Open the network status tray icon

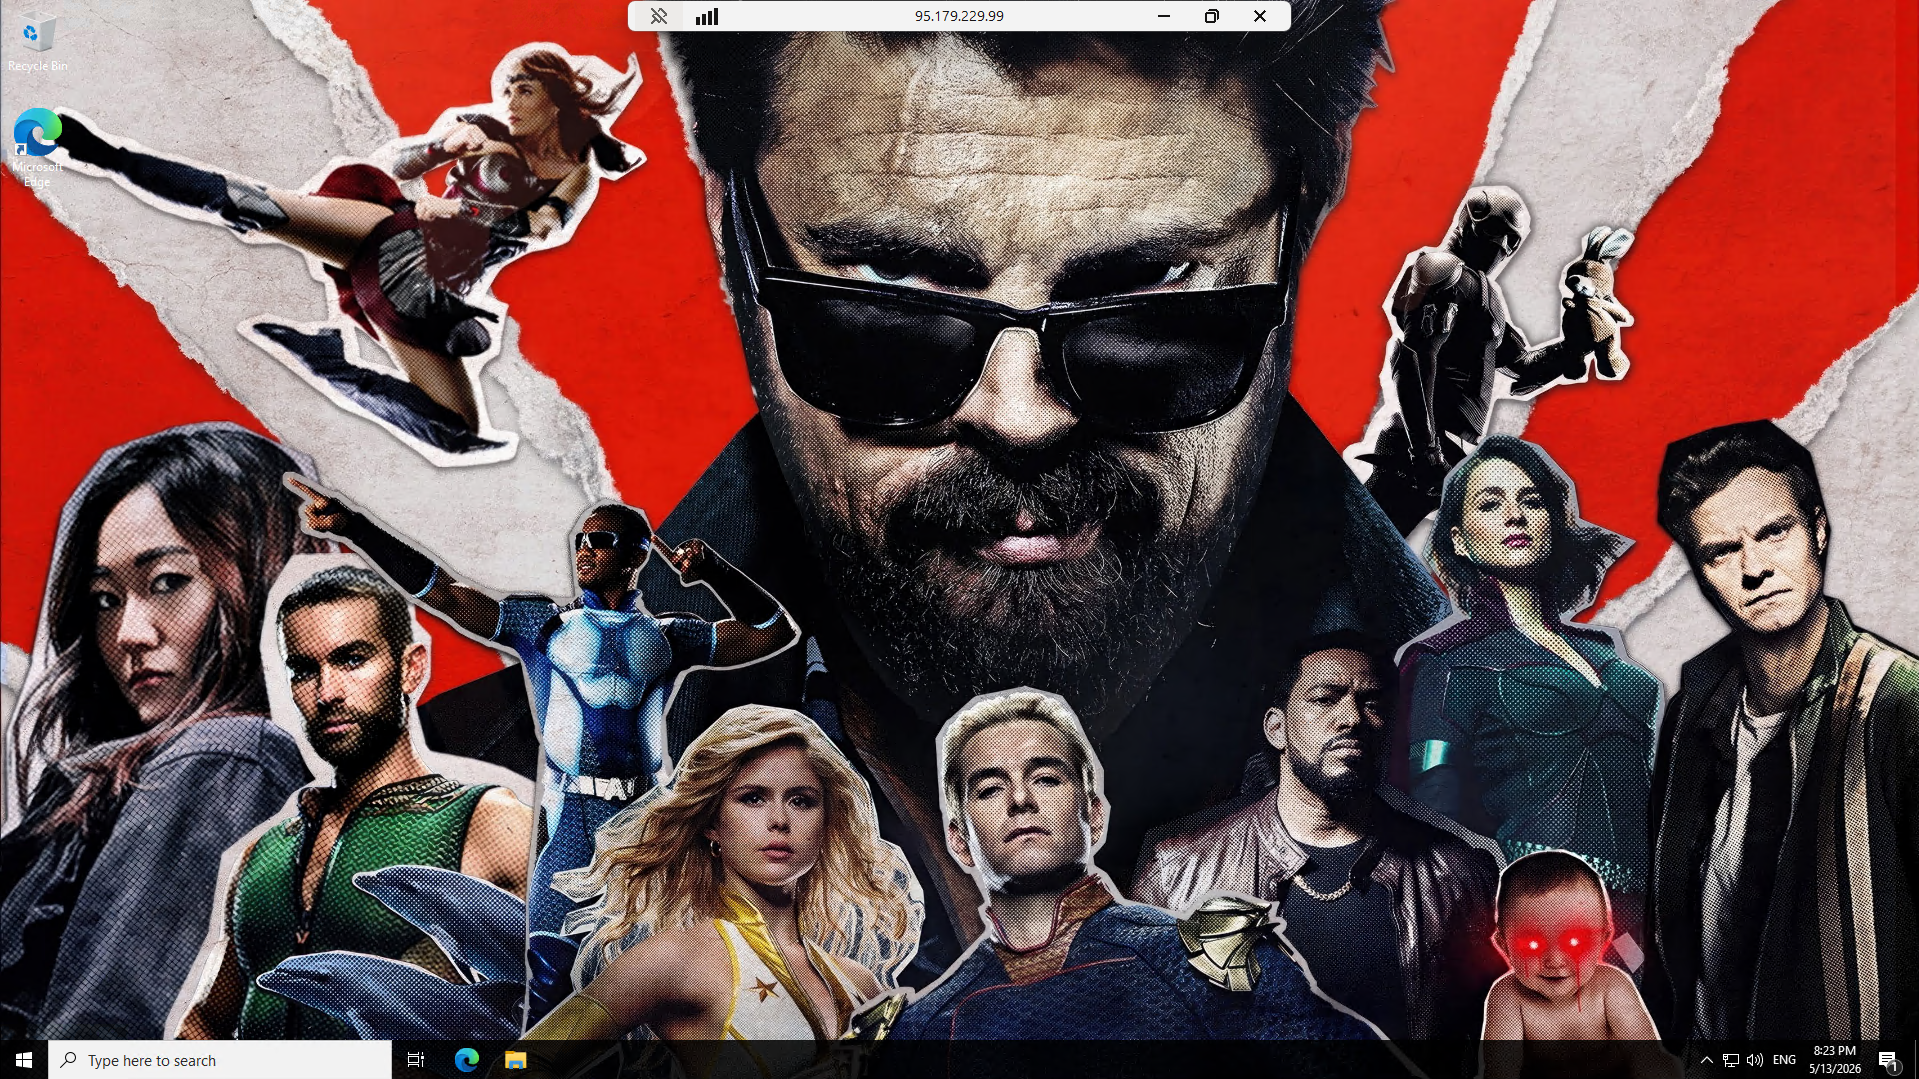point(1731,1060)
